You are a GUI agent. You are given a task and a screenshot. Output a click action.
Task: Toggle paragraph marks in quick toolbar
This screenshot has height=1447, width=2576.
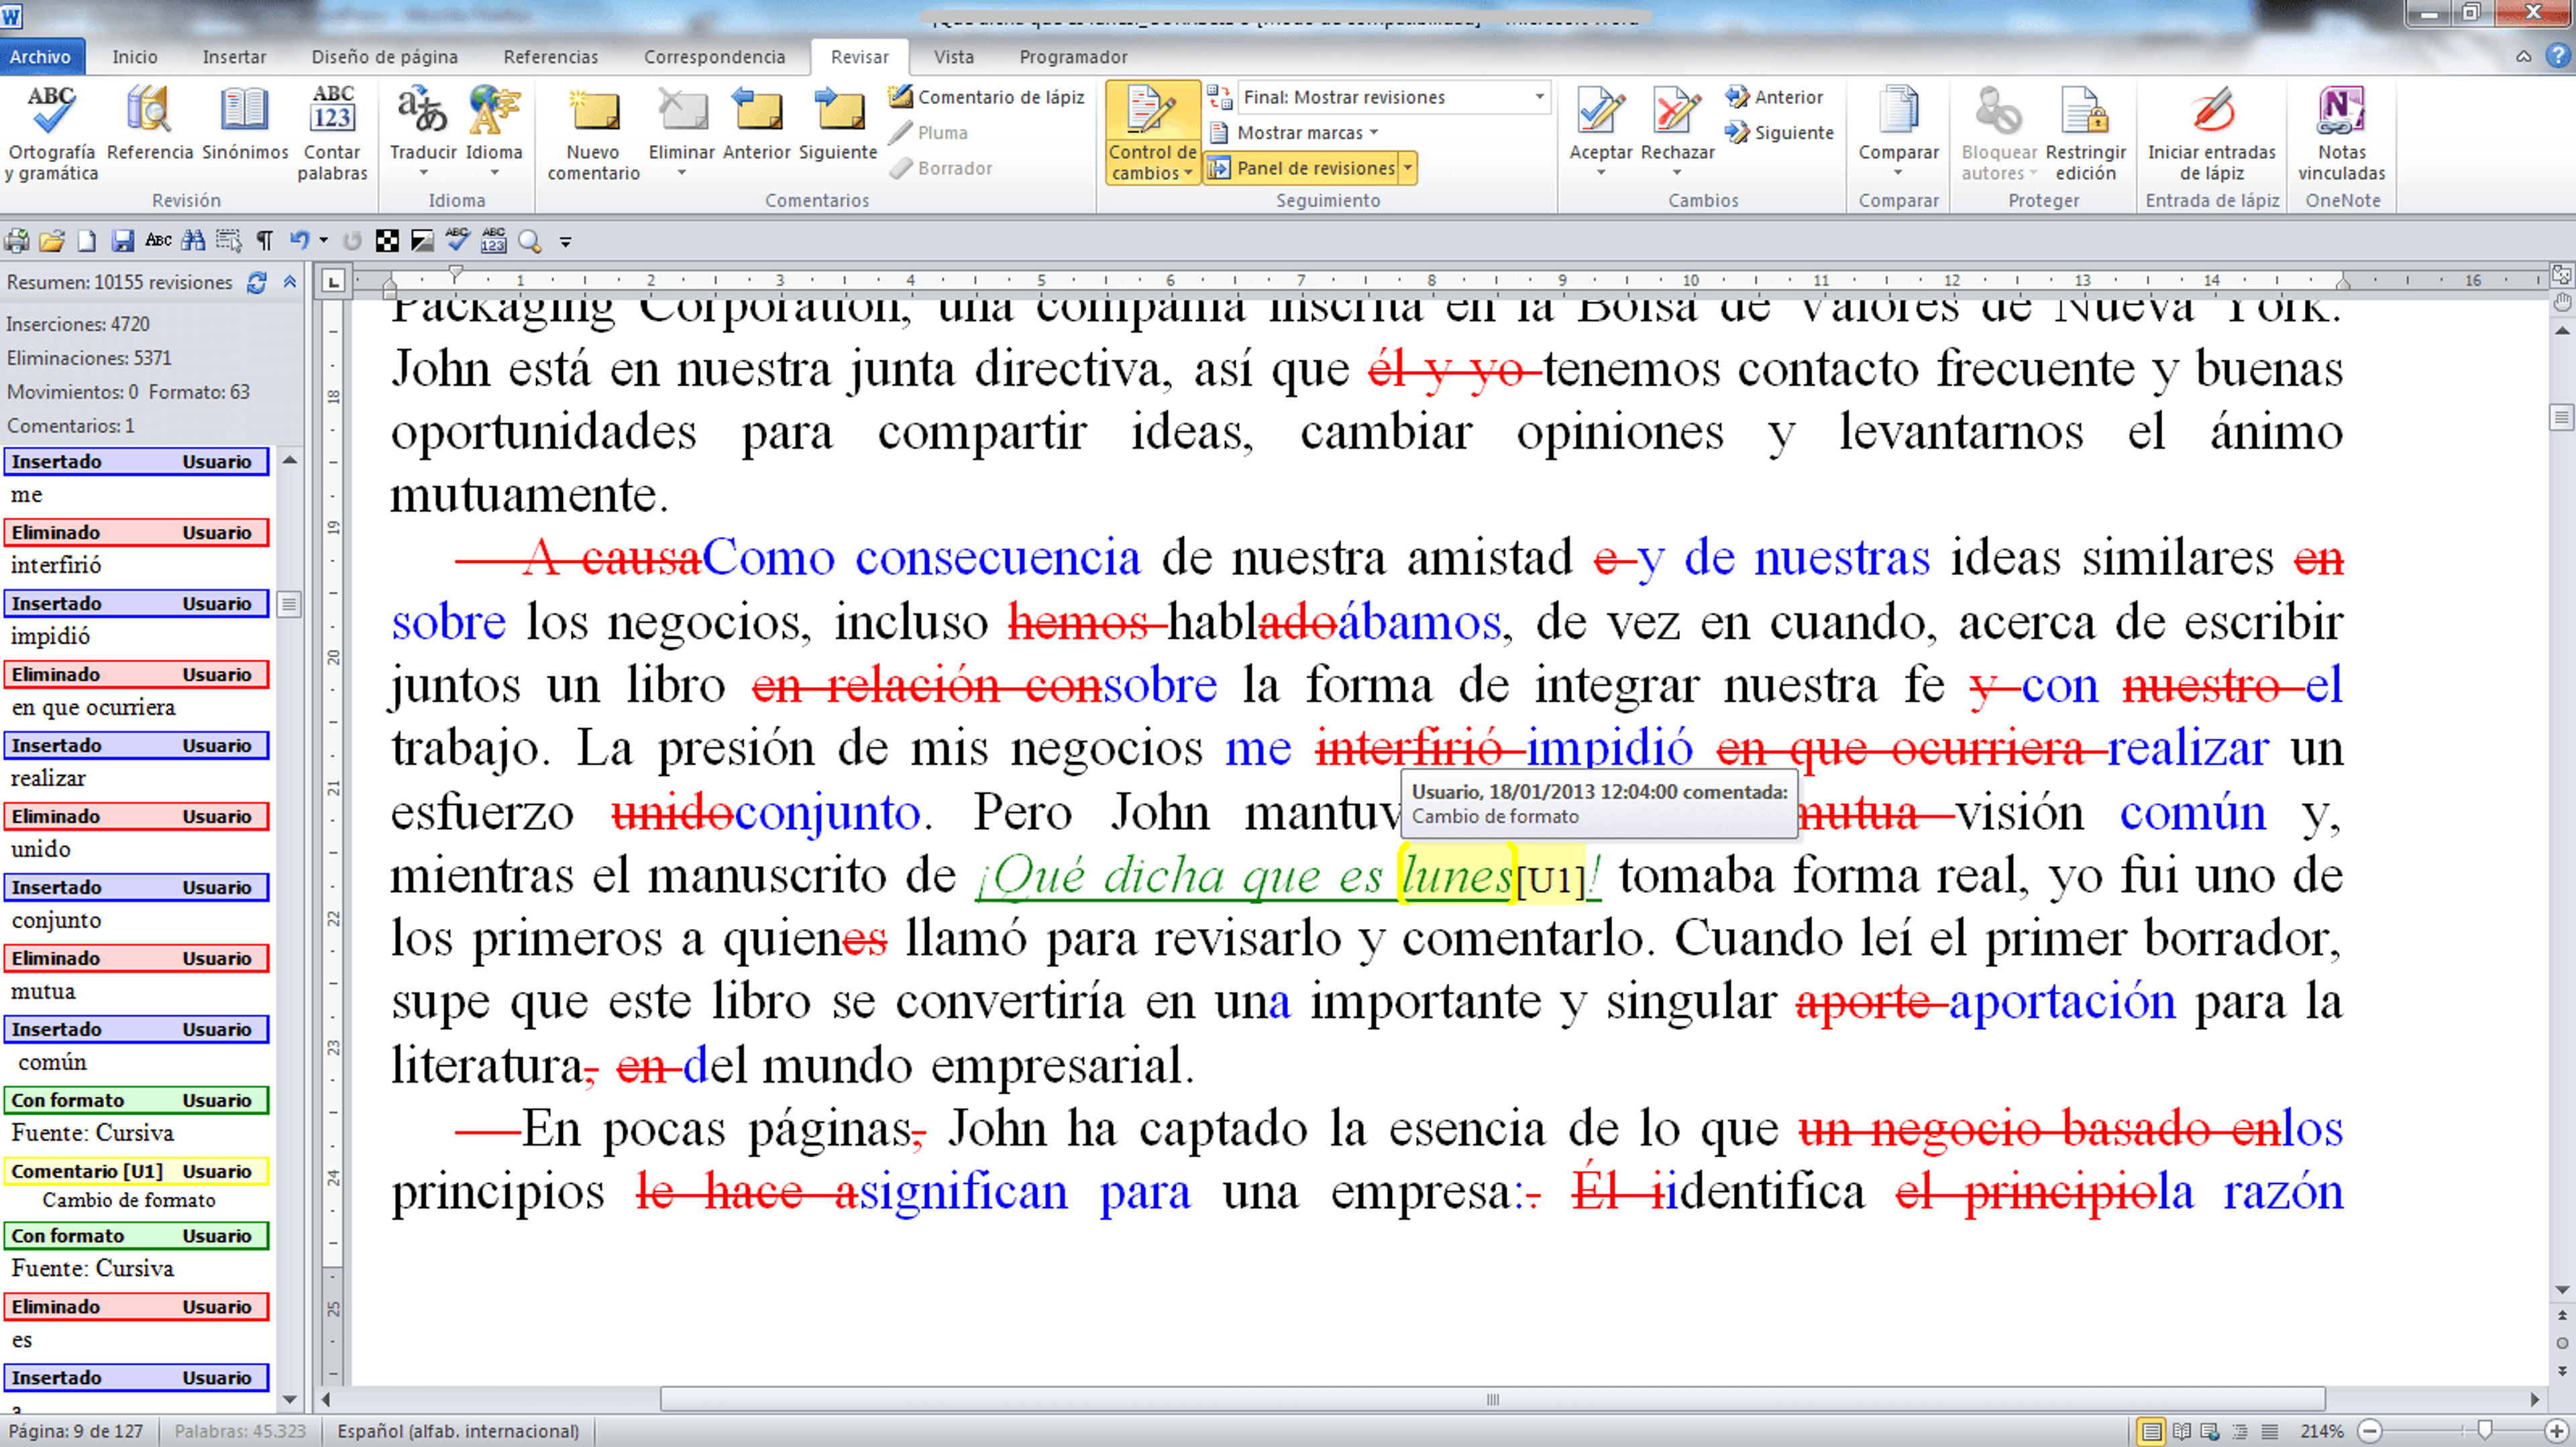click(264, 241)
